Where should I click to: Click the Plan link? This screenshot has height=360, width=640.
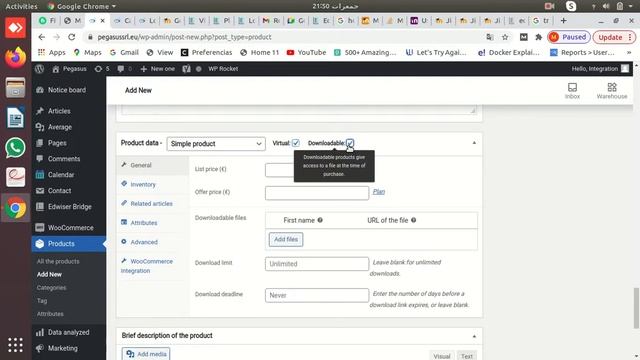click(x=379, y=191)
